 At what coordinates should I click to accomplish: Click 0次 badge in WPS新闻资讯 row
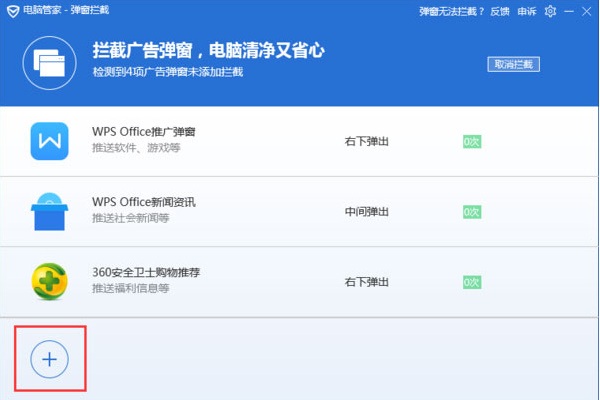472,212
